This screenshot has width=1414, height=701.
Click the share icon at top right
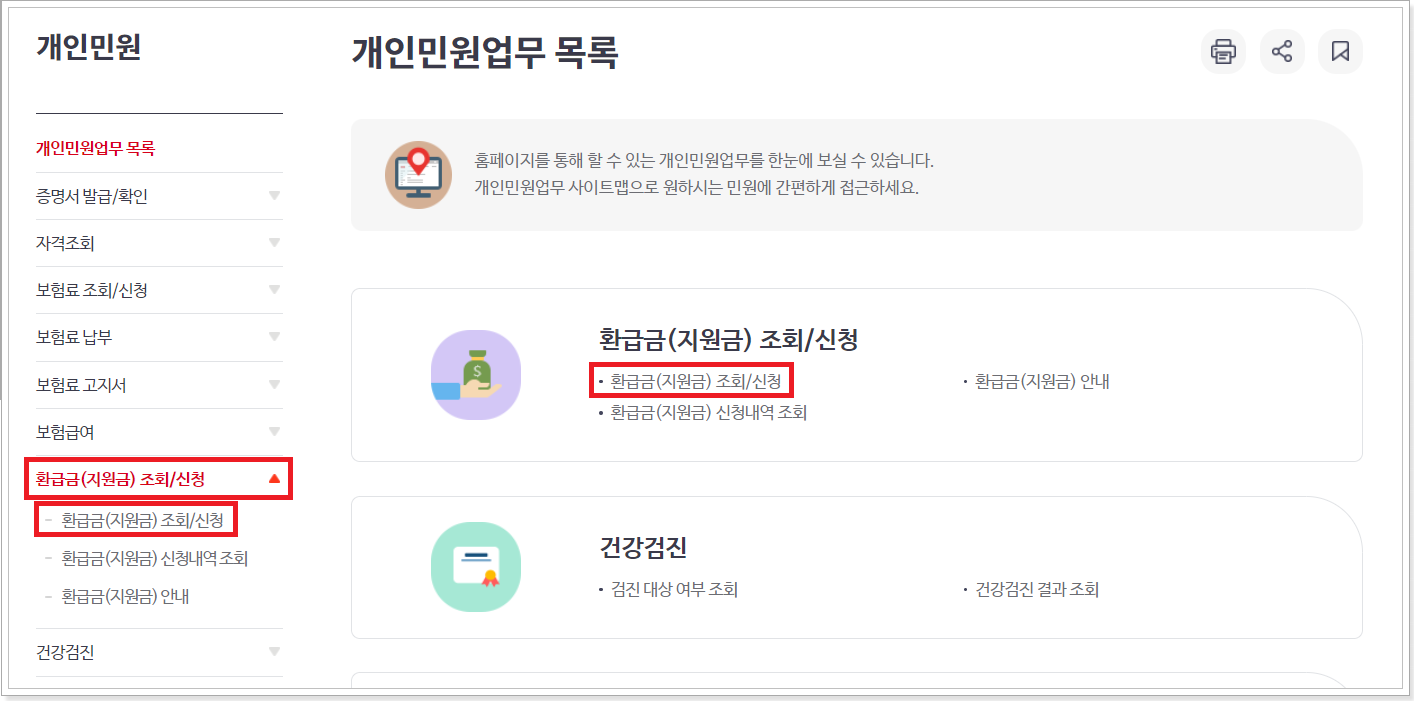(x=1281, y=51)
